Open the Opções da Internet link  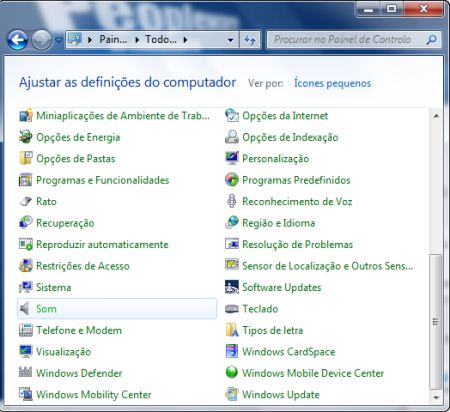285,116
